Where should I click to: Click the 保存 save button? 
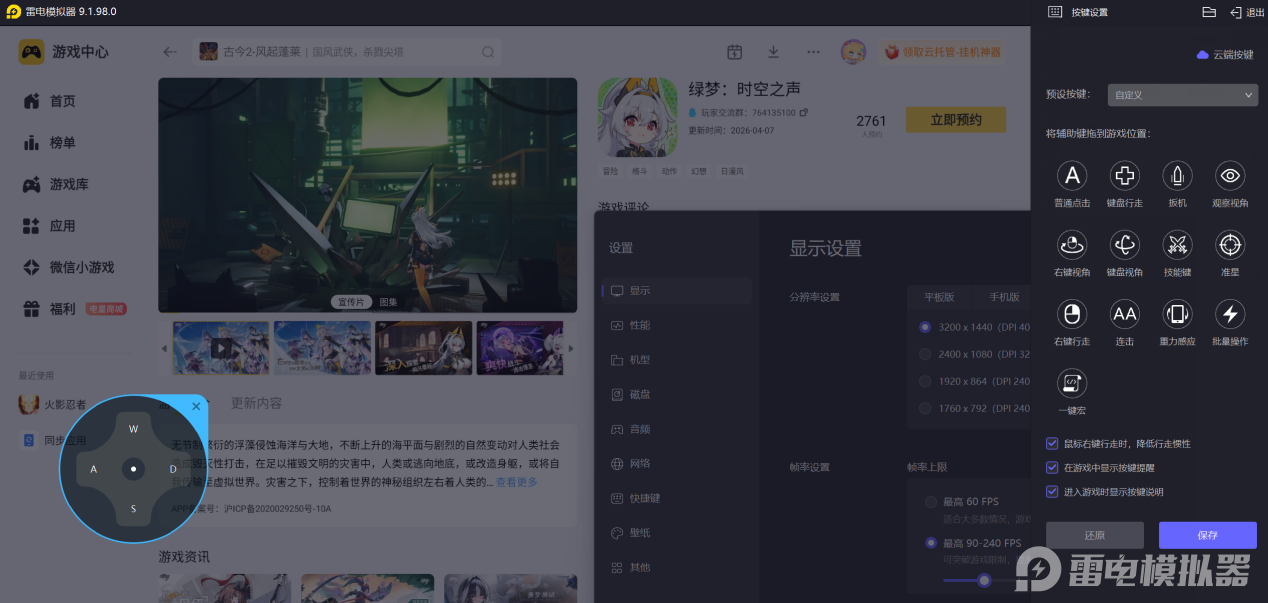pos(1208,535)
